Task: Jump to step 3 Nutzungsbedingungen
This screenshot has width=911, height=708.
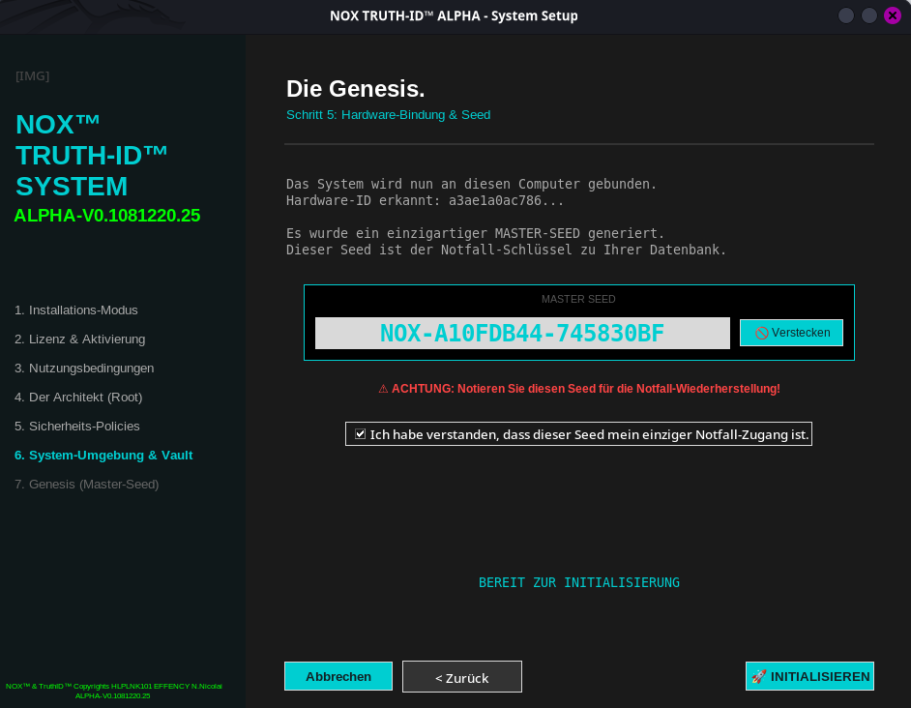Action: [84, 368]
